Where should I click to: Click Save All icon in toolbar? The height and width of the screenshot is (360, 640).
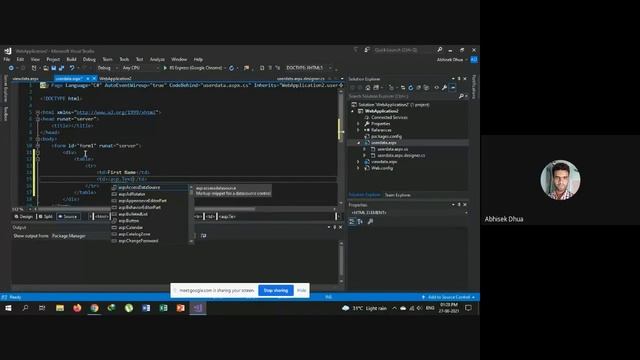[61, 68]
